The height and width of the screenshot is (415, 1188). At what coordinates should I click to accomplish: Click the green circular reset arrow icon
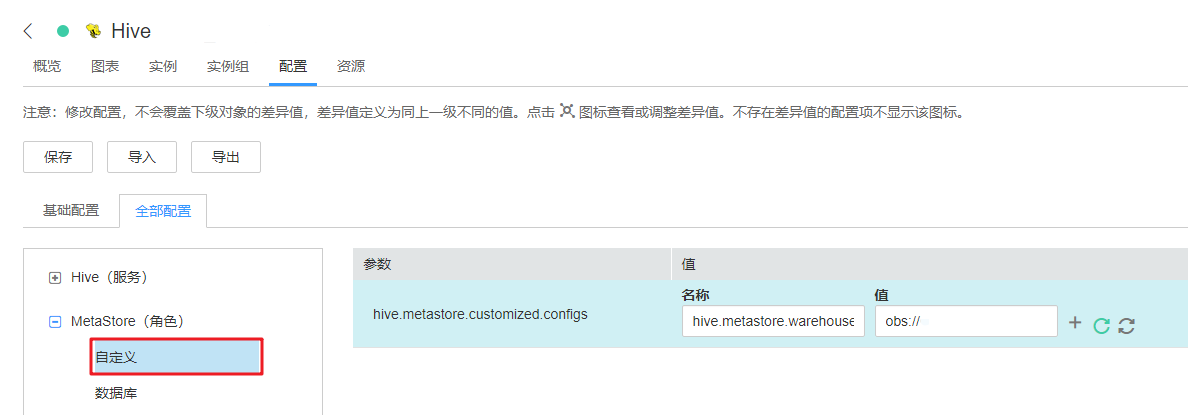pyautogui.click(x=1101, y=324)
